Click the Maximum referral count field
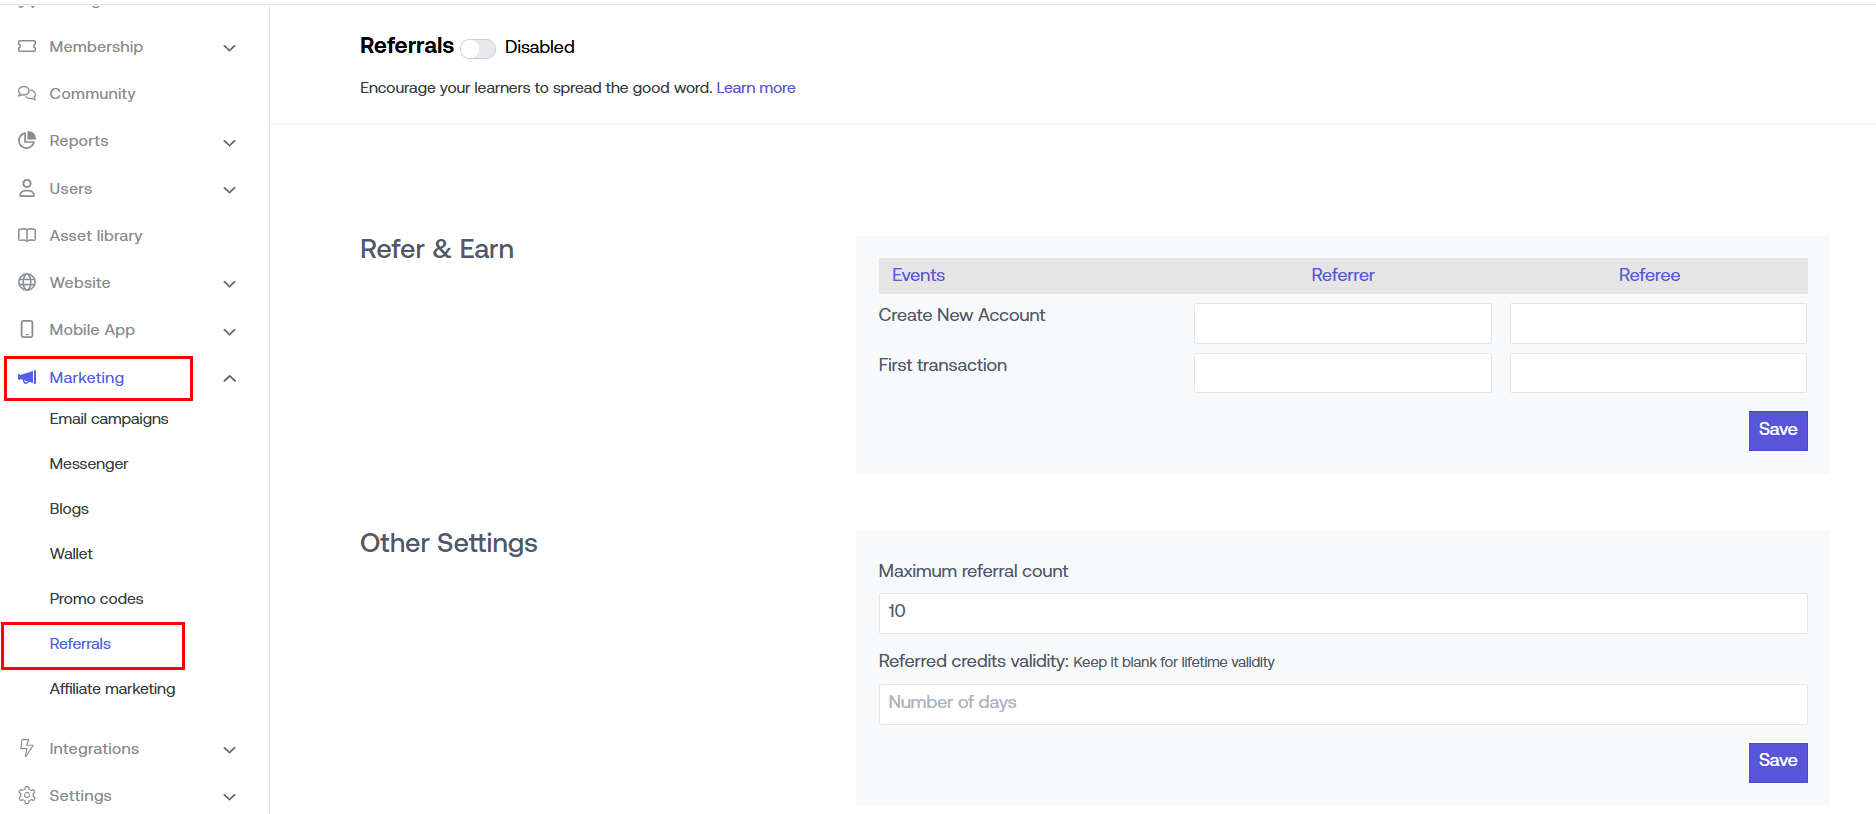This screenshot has height=814, width=1876. [1342, 612]
